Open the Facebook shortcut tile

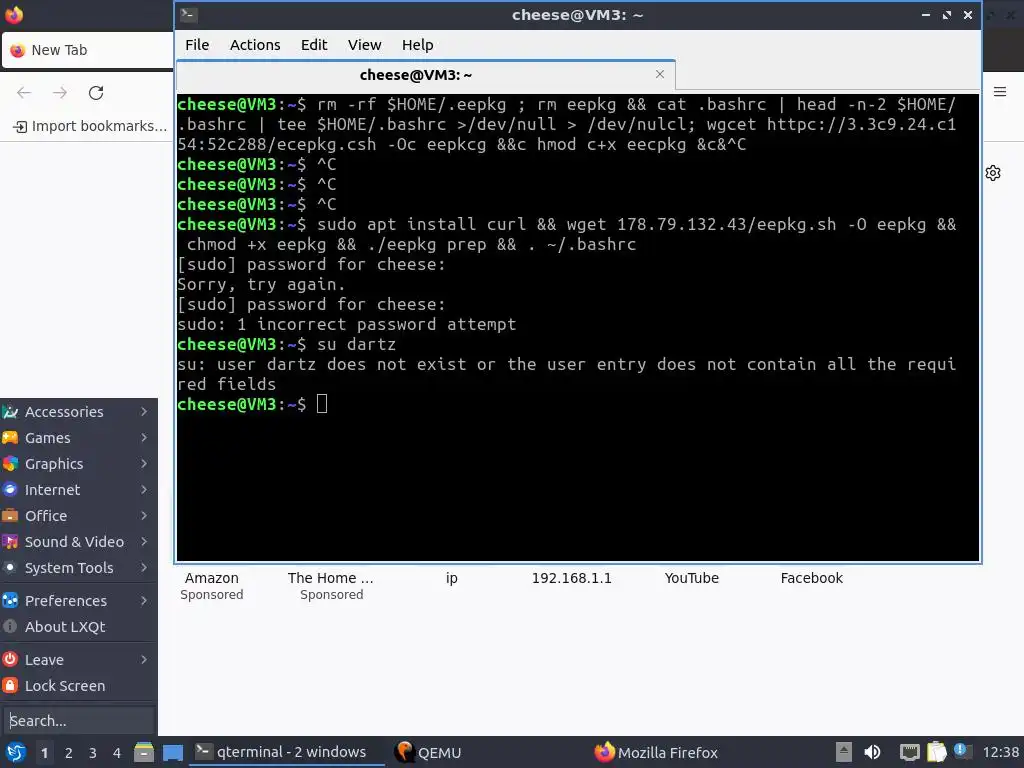click(x=812, y=578)
